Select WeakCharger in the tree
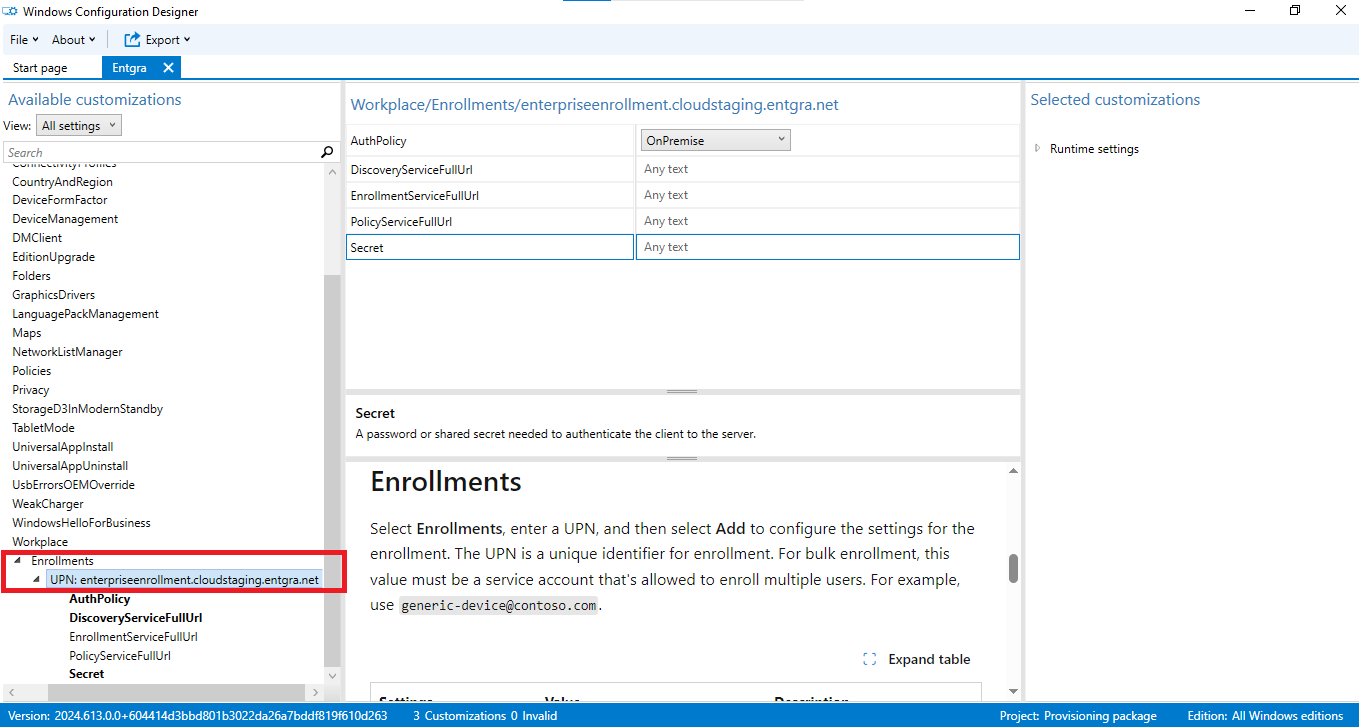1359x727 pixels. (48, 504)
